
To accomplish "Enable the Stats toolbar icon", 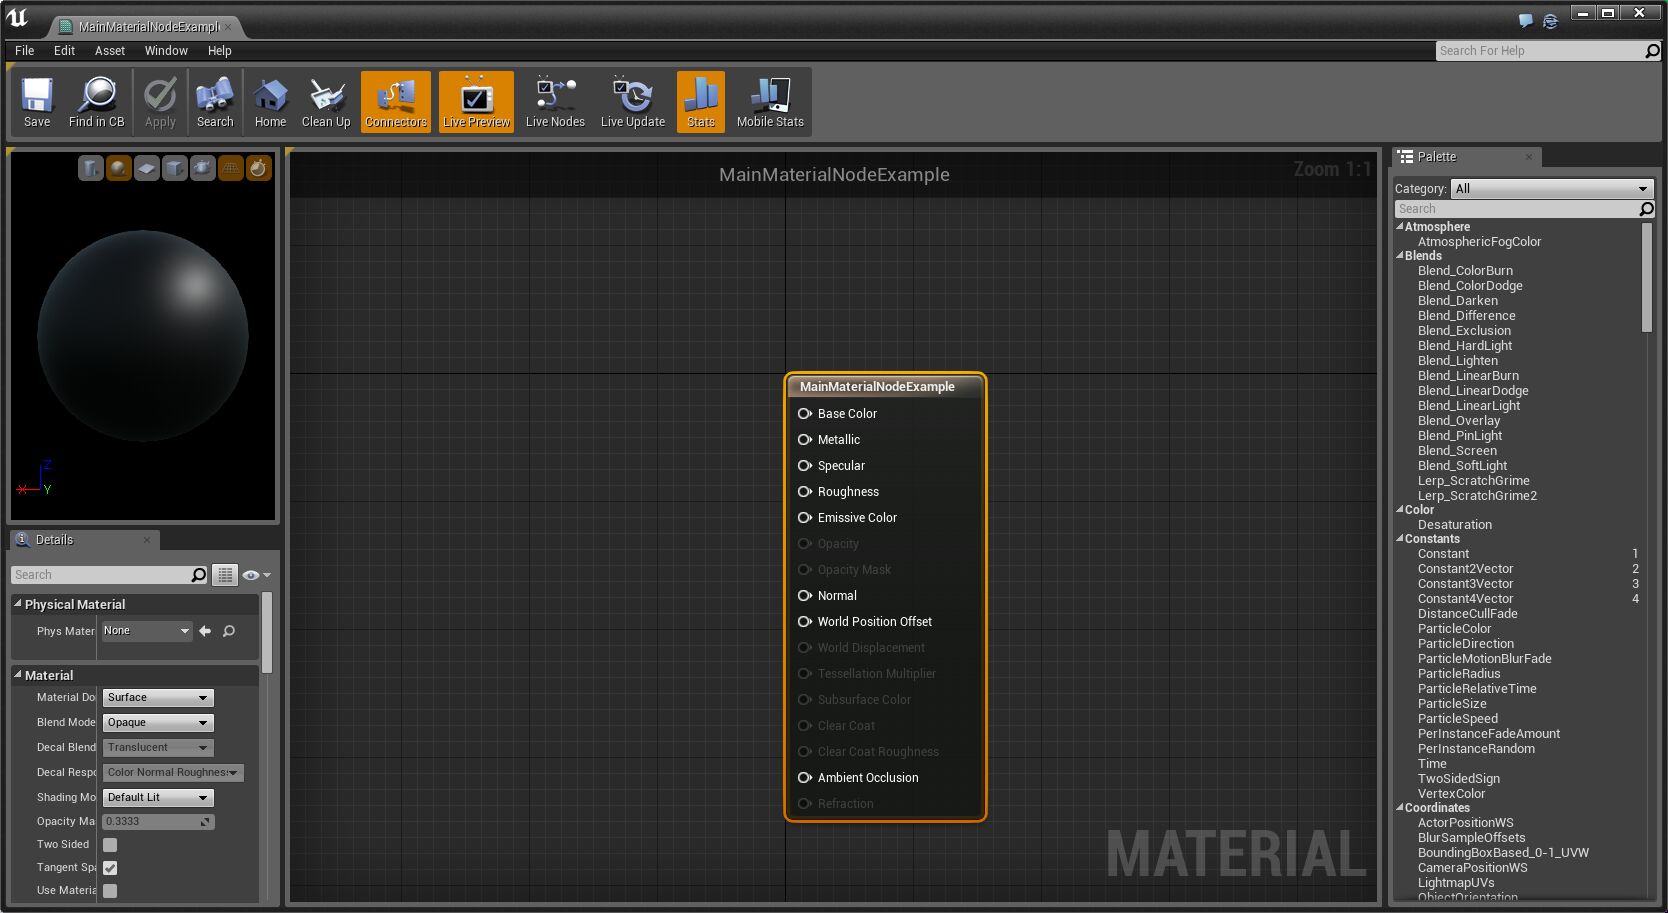I will pos(700,101).
